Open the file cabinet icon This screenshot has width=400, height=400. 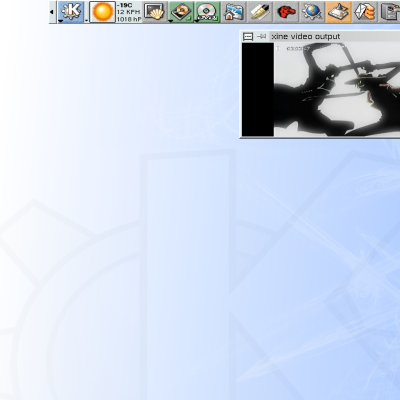[x=390, y=12]
